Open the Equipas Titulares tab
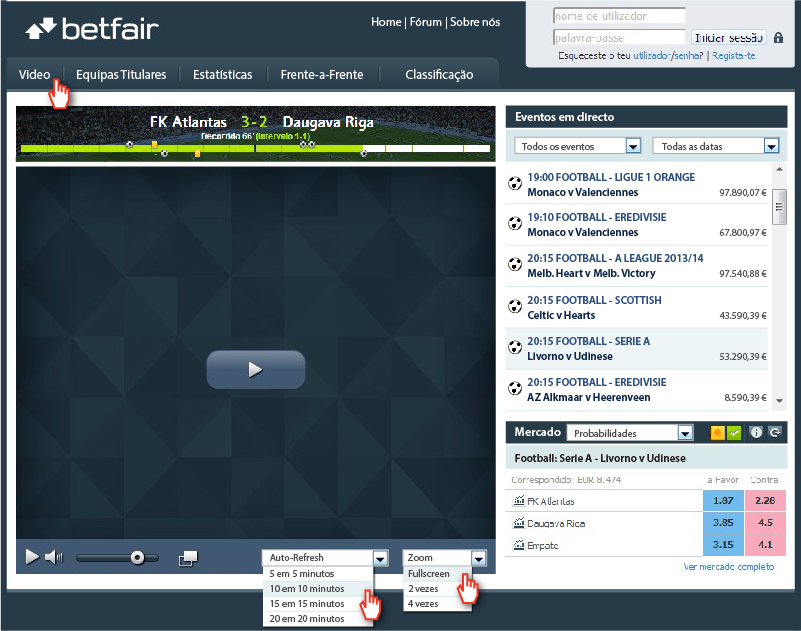801x631 pixels. (x=121, y=75)
